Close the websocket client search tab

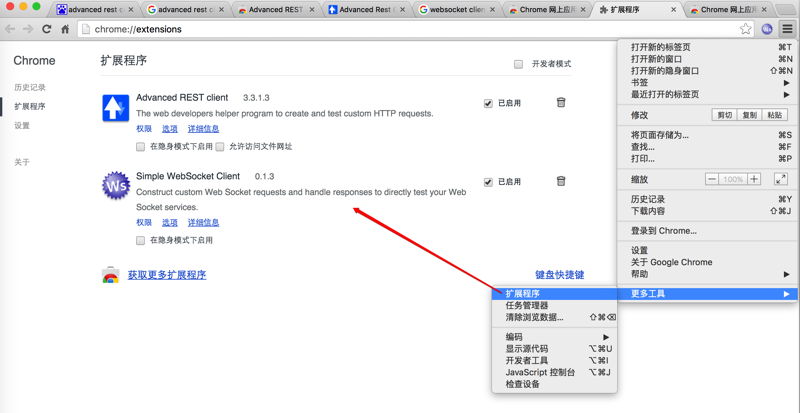[x=492, y=10]
